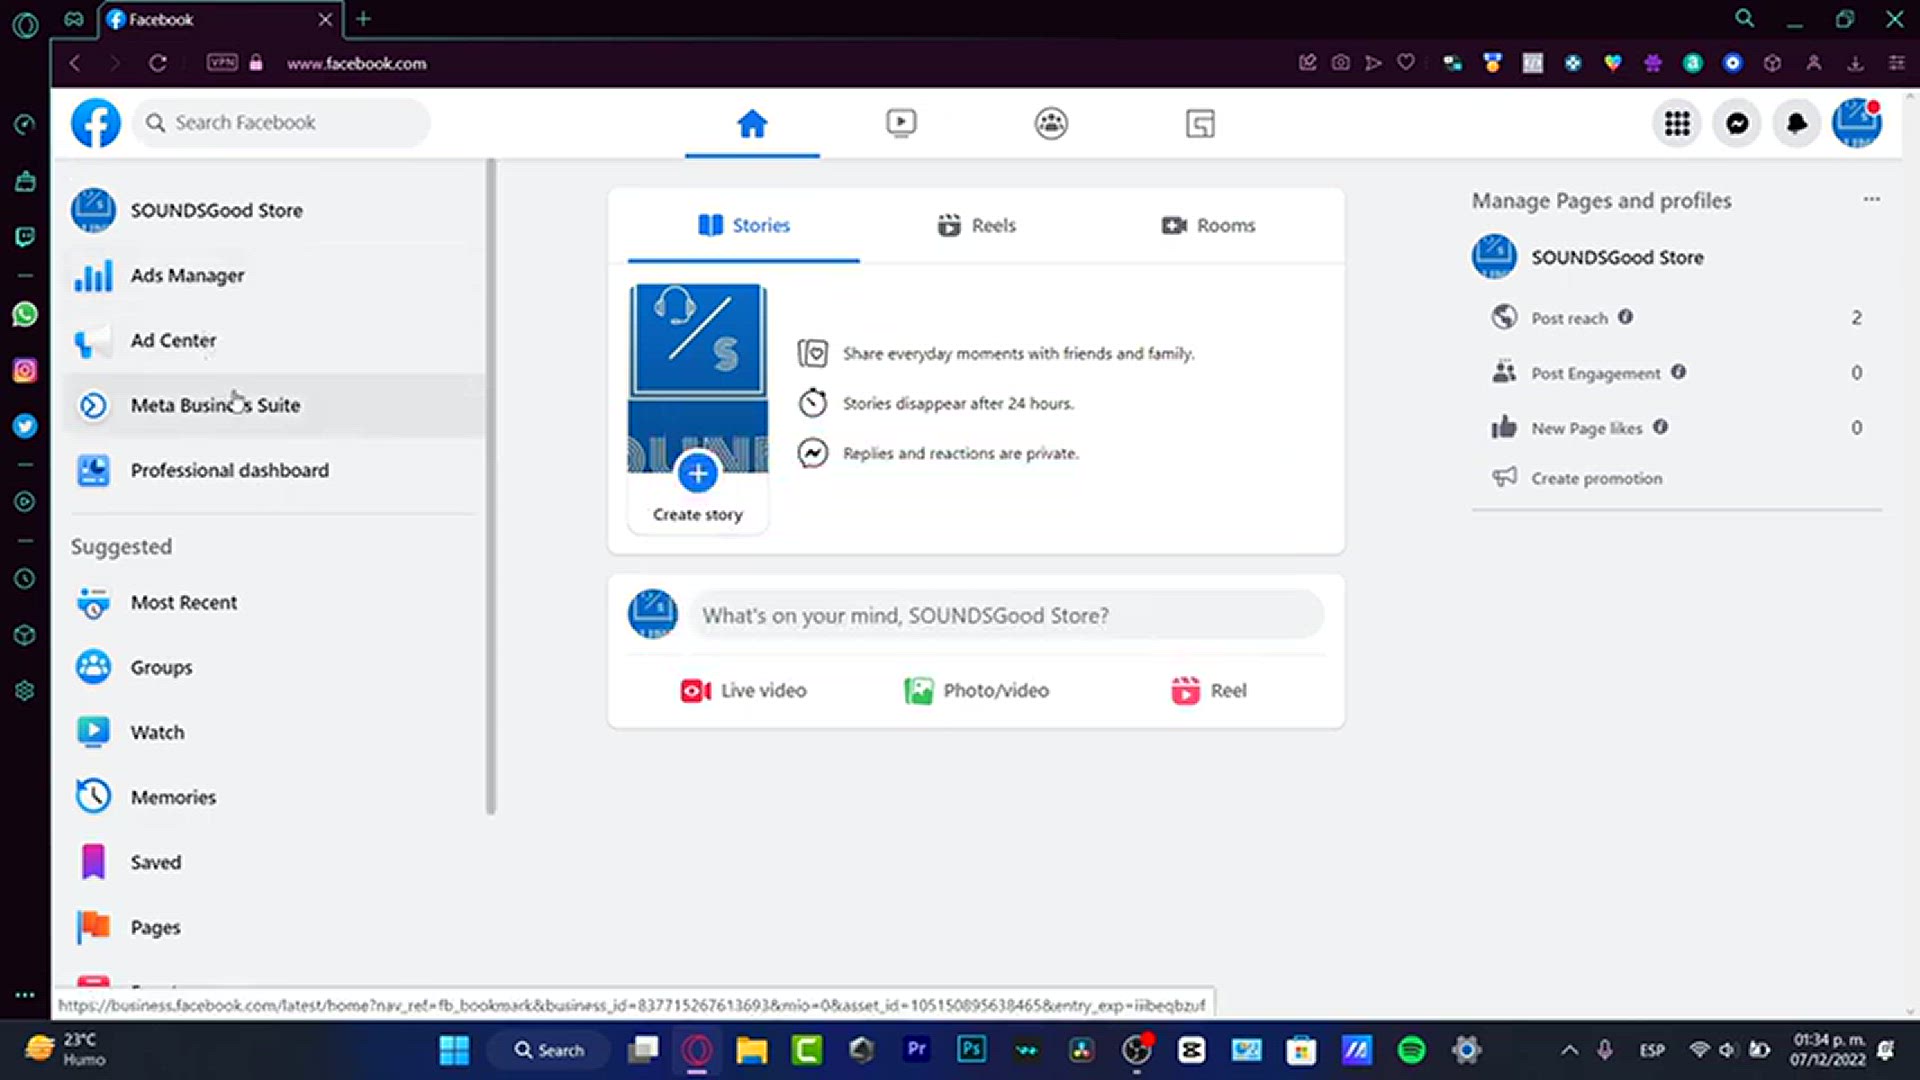Open account profile avatar menu
Viewport: 1920px width, 1080px height.
pos(1857,123)
